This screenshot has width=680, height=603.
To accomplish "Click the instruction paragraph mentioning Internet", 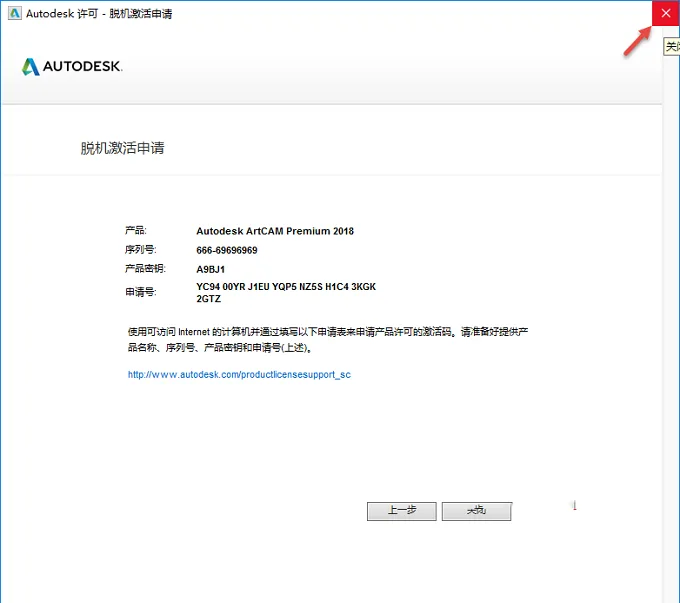I will click(x=328, y=340).
